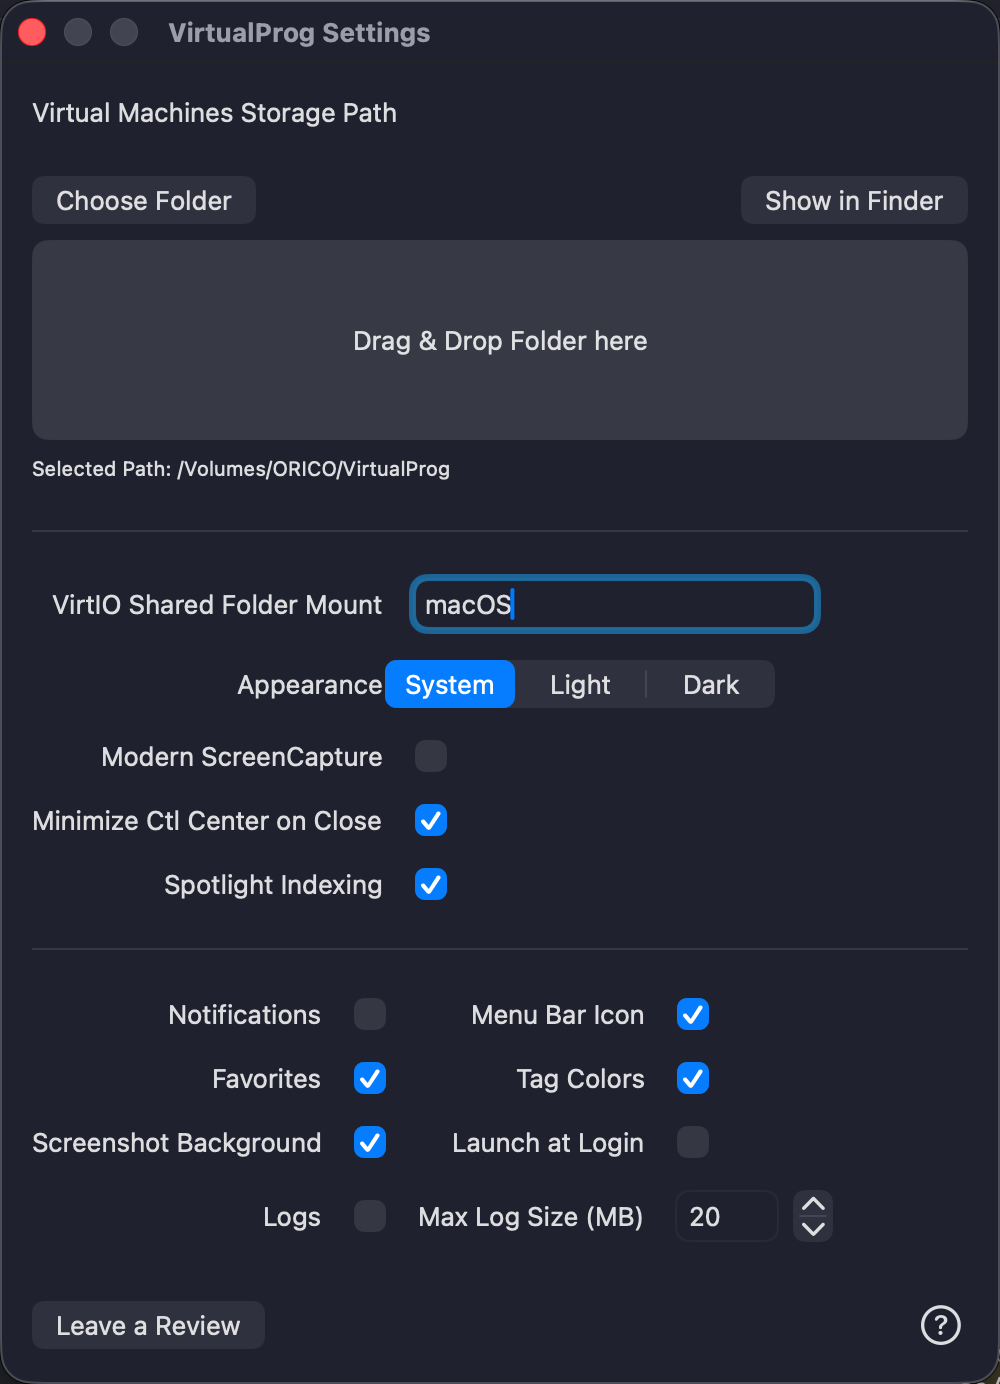The image size is (1000, 1384).
Task: Open the help question mark icon
Action: pos(939,1325)
